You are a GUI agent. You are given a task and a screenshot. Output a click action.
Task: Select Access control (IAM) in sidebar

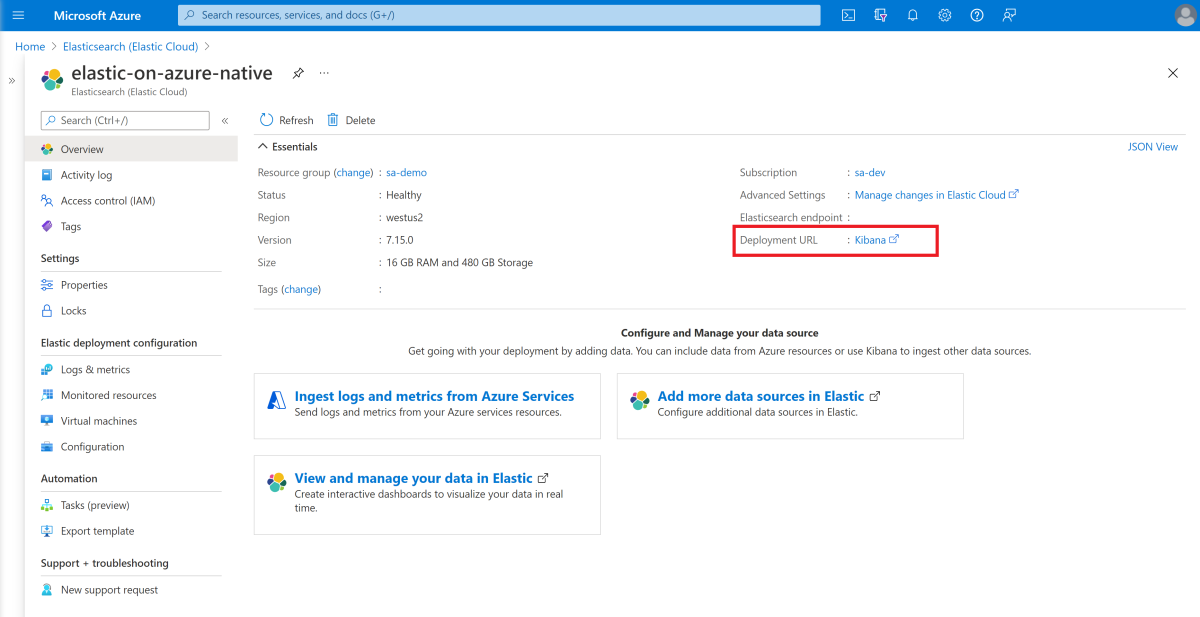pos(107,201)
